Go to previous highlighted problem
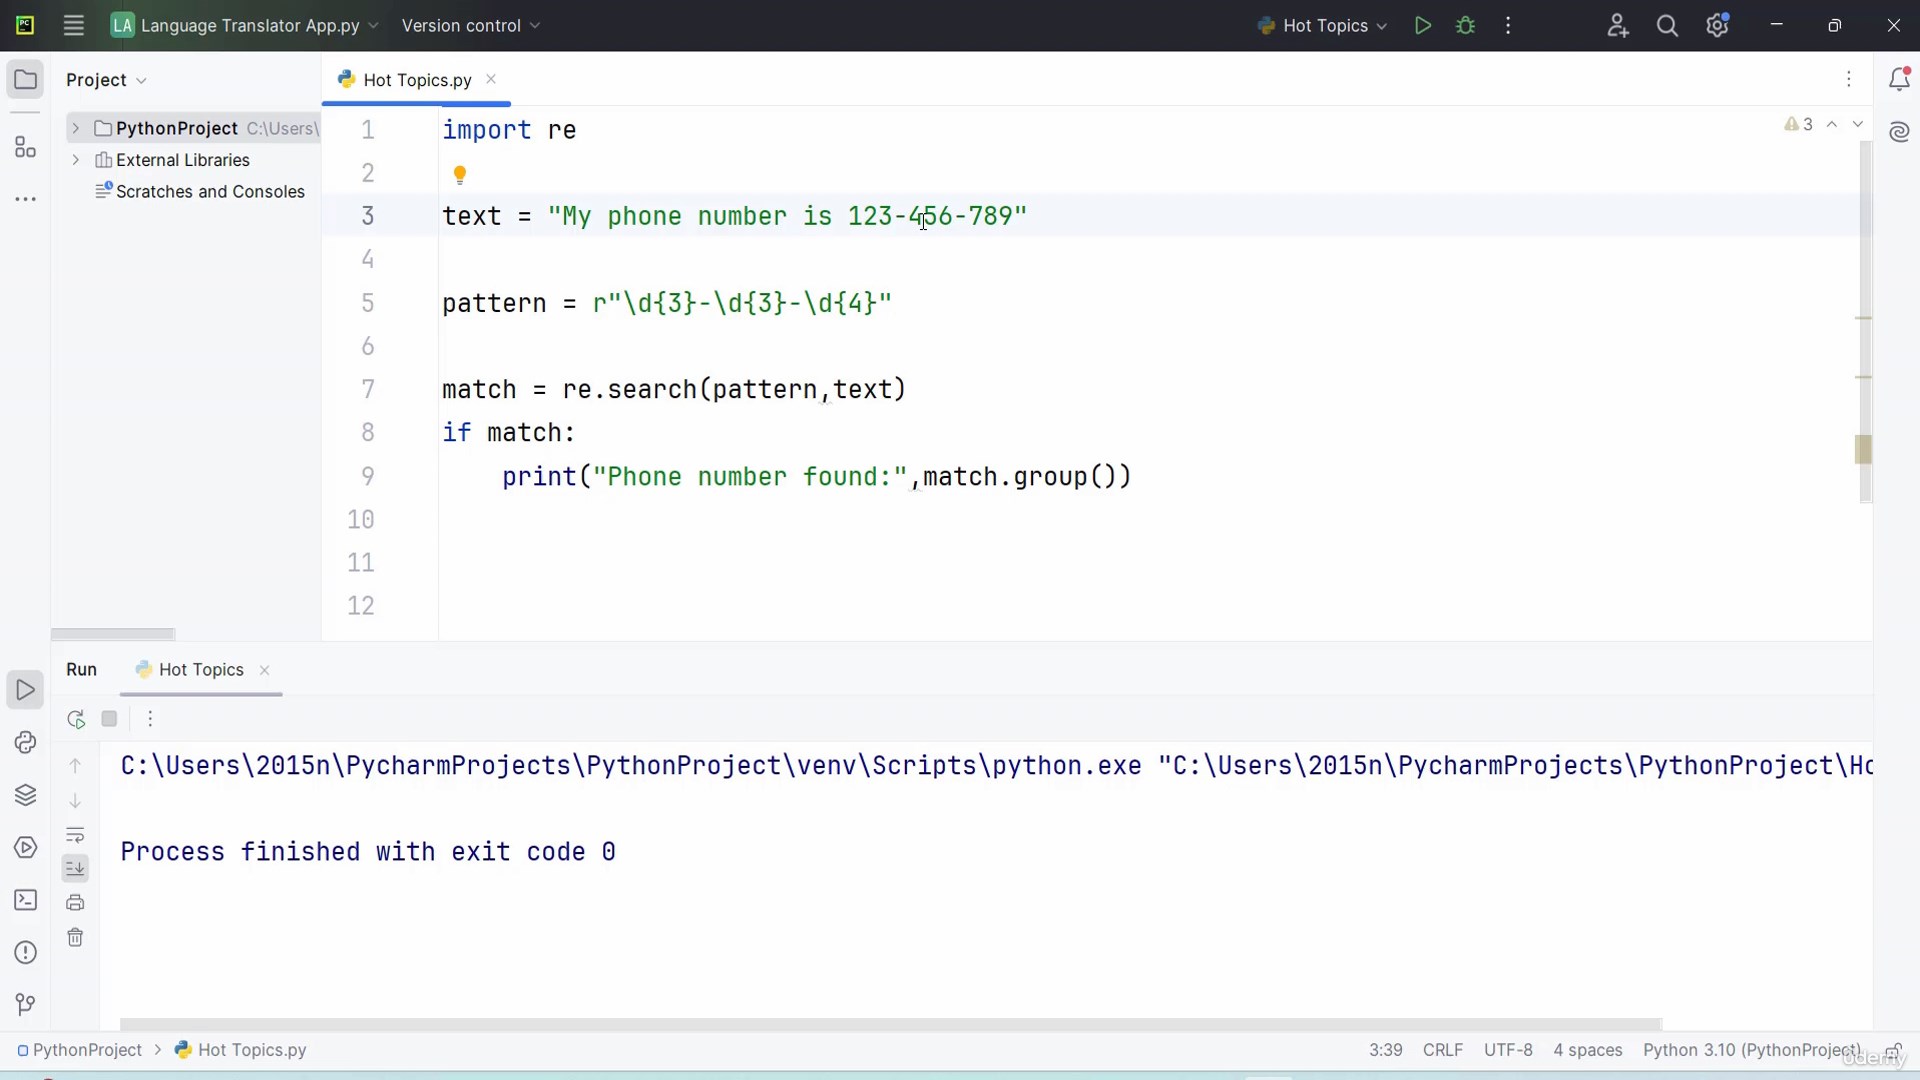Viewport: 1920px width, 1080px height. point(1832,124)
